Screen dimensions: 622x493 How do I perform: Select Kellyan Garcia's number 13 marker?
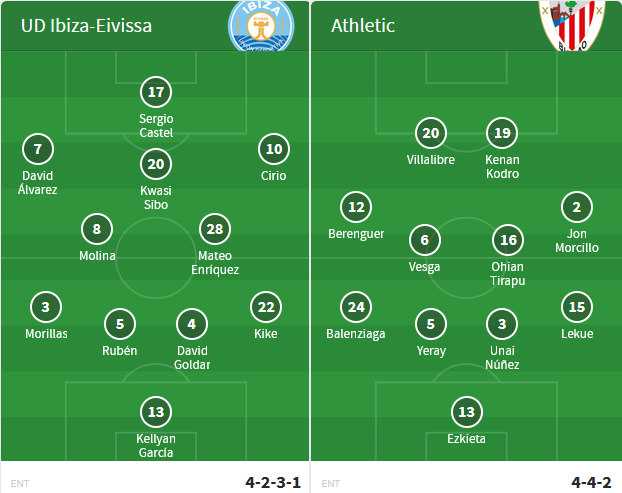click(x=155, y=411)
